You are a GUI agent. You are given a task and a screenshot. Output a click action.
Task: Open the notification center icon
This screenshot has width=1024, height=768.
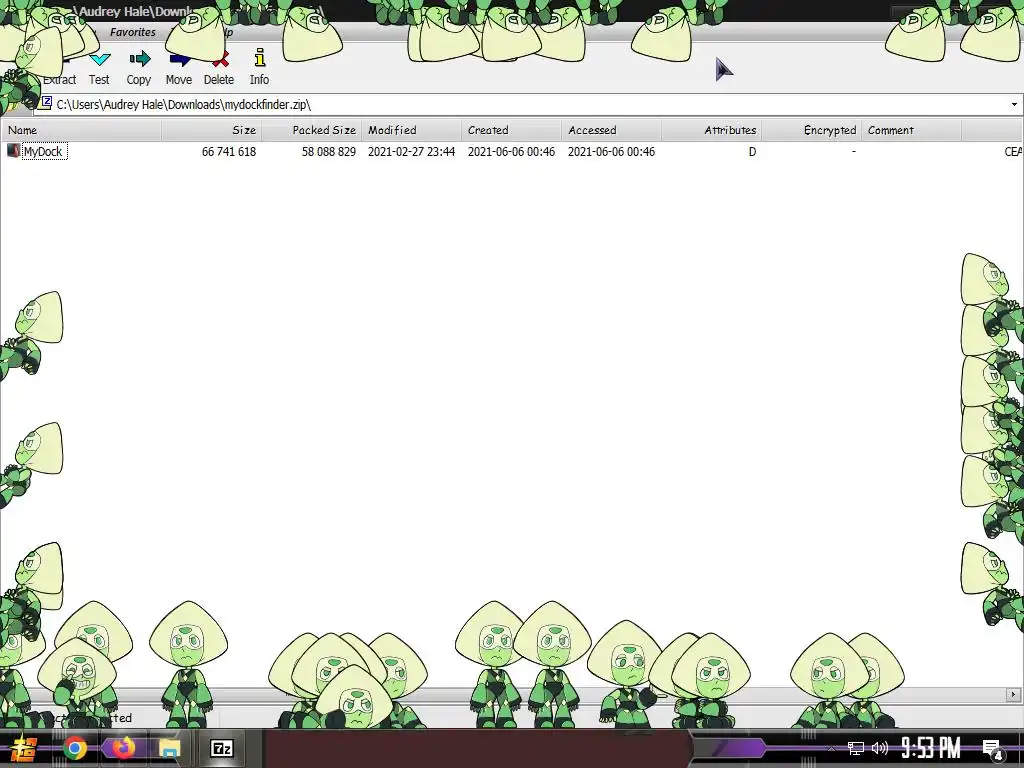coord(992,749)
